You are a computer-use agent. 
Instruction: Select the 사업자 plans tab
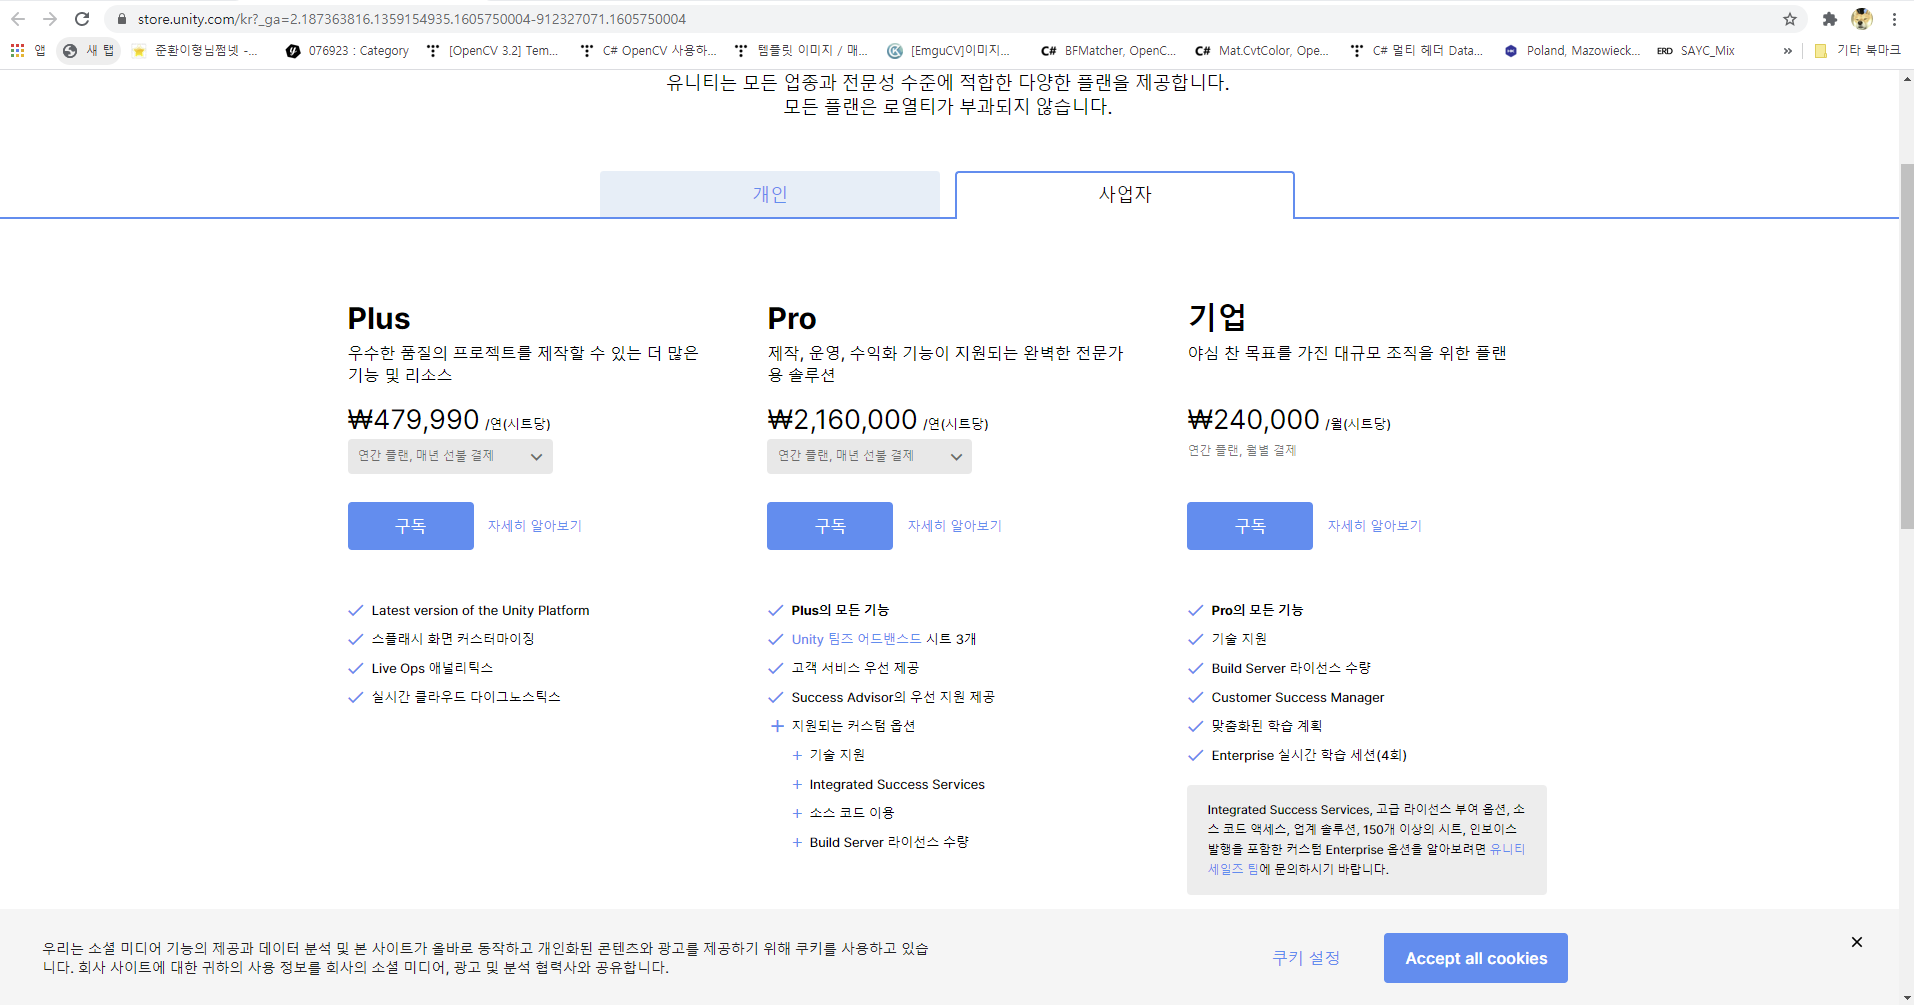point(1125,194)
